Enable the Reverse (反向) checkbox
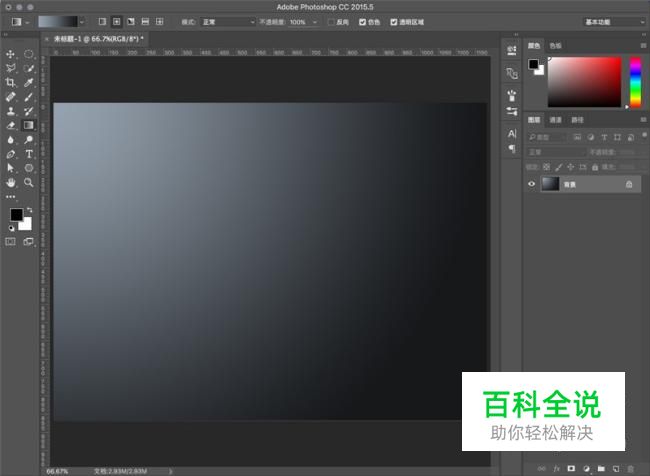The width and height of the screenshot is (650, 476). (x=331, y=22)
